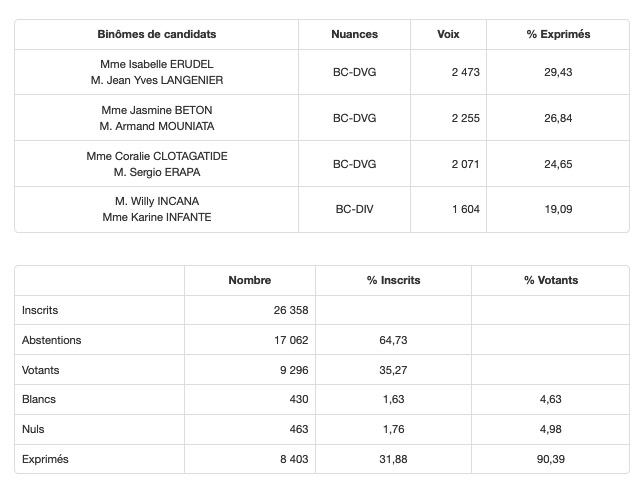This screenshot has width=640, height=487.
Task: Click the "Voix" column header
Action: point(449,34)
